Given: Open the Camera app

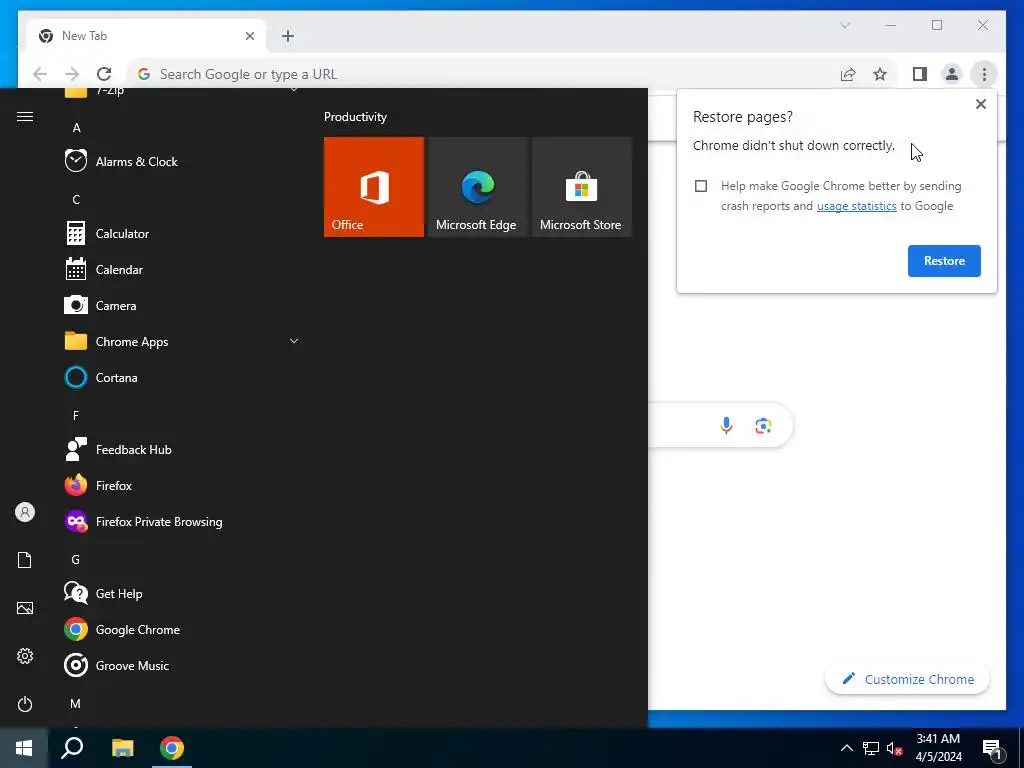Looking at the screenshot, I should click(x=184, y=305).
